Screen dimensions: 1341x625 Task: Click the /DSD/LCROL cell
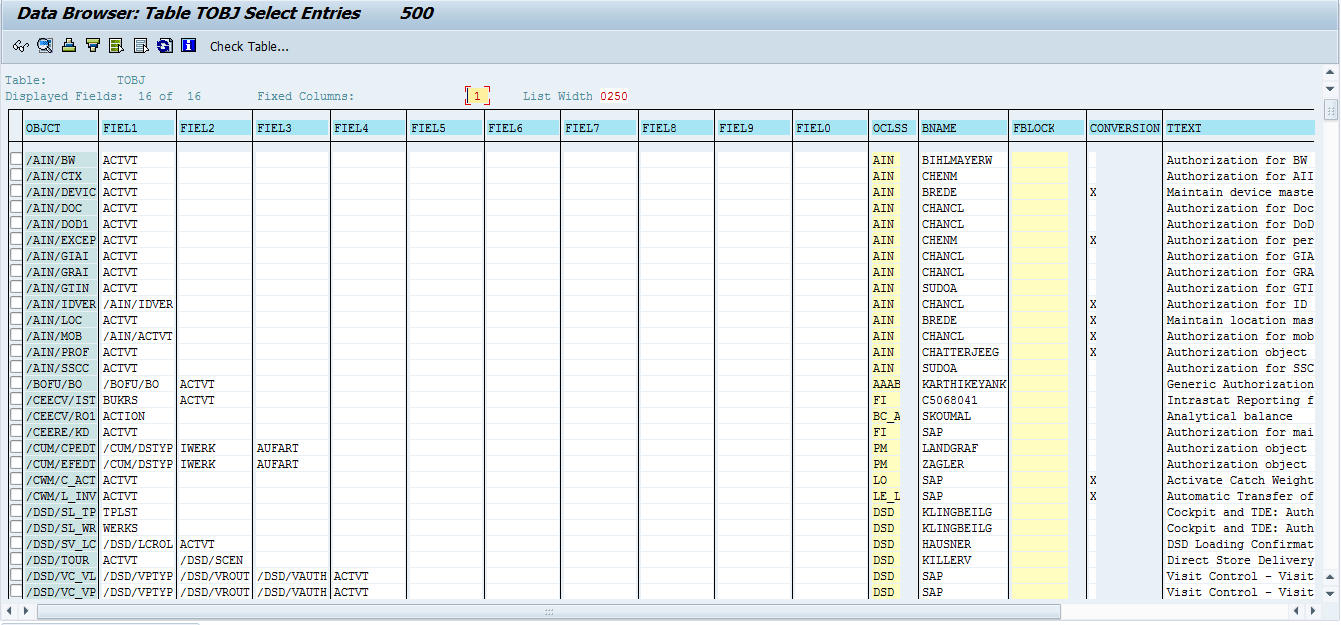(138, 544)
